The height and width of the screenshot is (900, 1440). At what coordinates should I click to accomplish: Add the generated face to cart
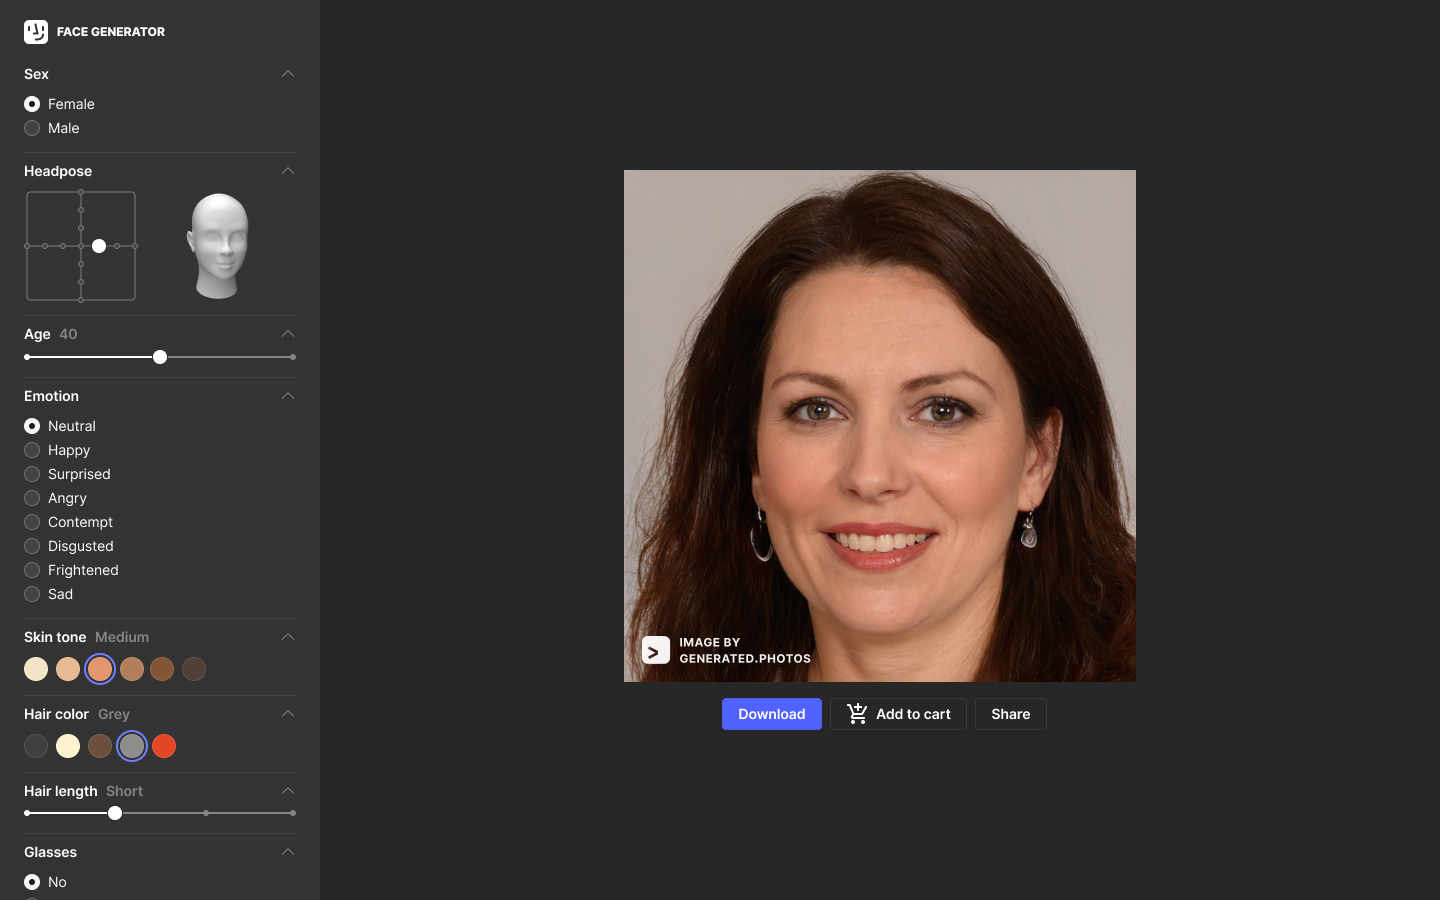coord(898,714)
